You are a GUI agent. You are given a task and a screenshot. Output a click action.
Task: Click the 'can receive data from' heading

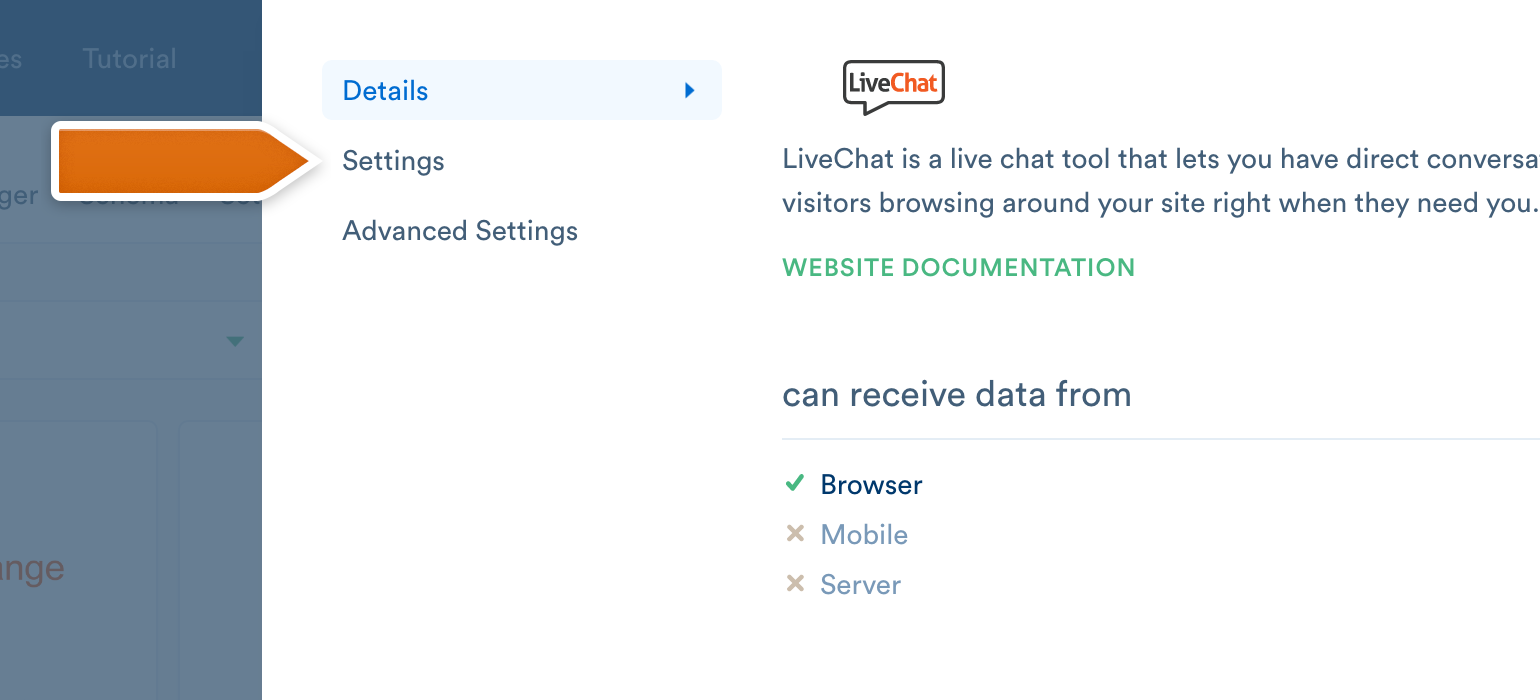click(x=957, y=394)
